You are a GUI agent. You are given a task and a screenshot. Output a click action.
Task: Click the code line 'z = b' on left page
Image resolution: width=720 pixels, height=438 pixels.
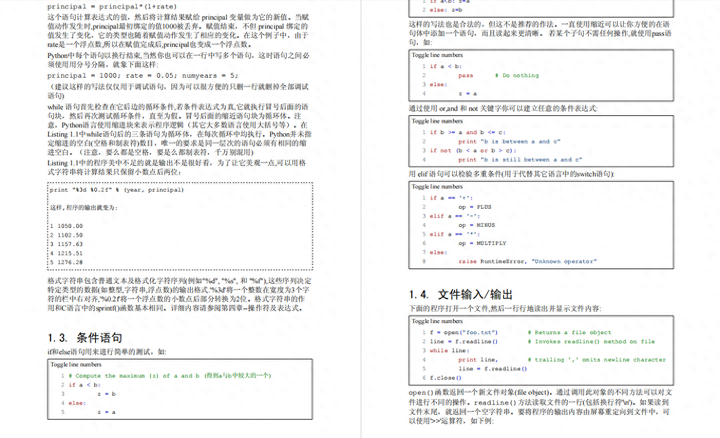[x=107, y=394]
